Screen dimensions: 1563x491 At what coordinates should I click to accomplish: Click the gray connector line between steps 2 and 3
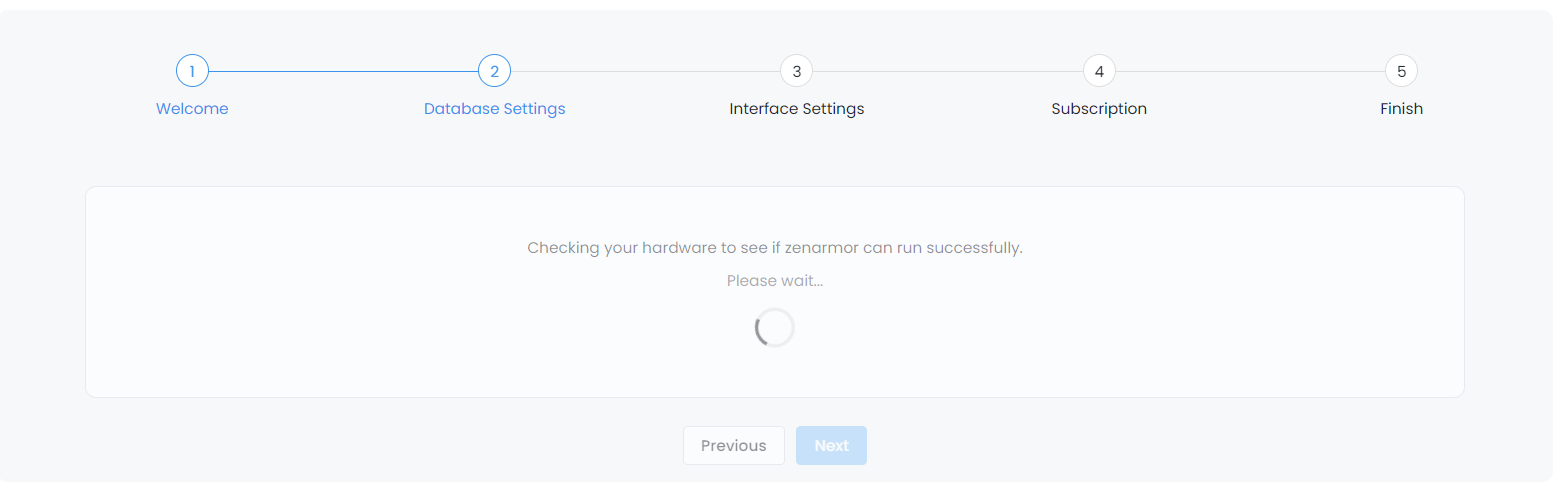645,71
